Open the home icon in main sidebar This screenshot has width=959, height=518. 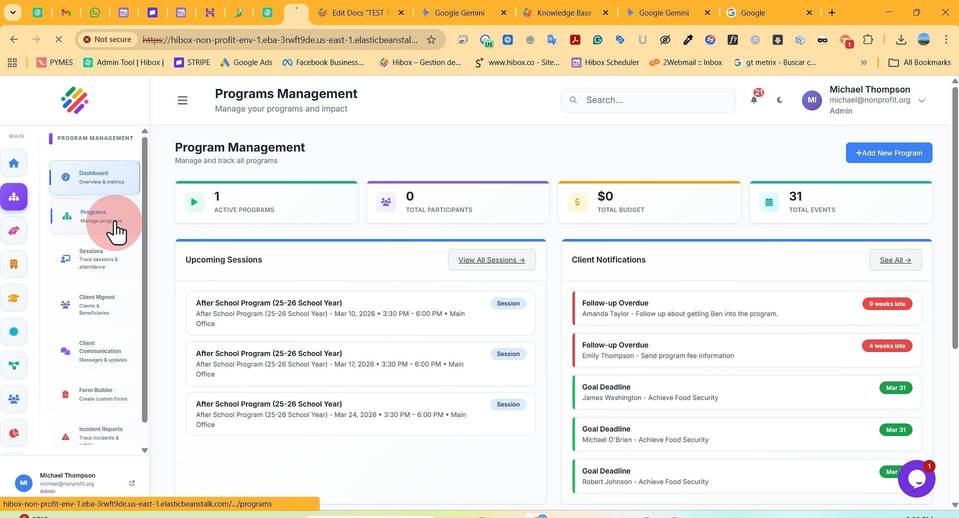click(x=13, y=163)
